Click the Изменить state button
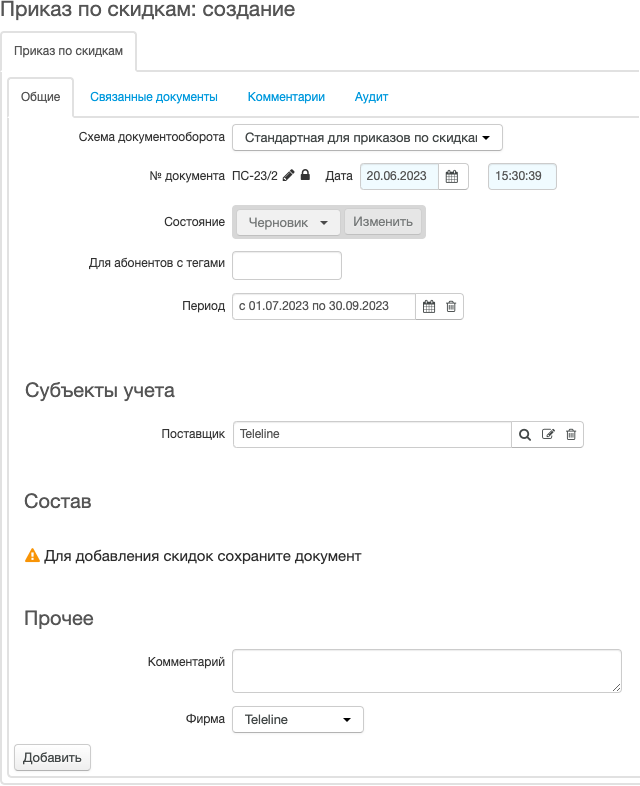The image size is (640, 786). pyautogui.click(x=383, y=222)
